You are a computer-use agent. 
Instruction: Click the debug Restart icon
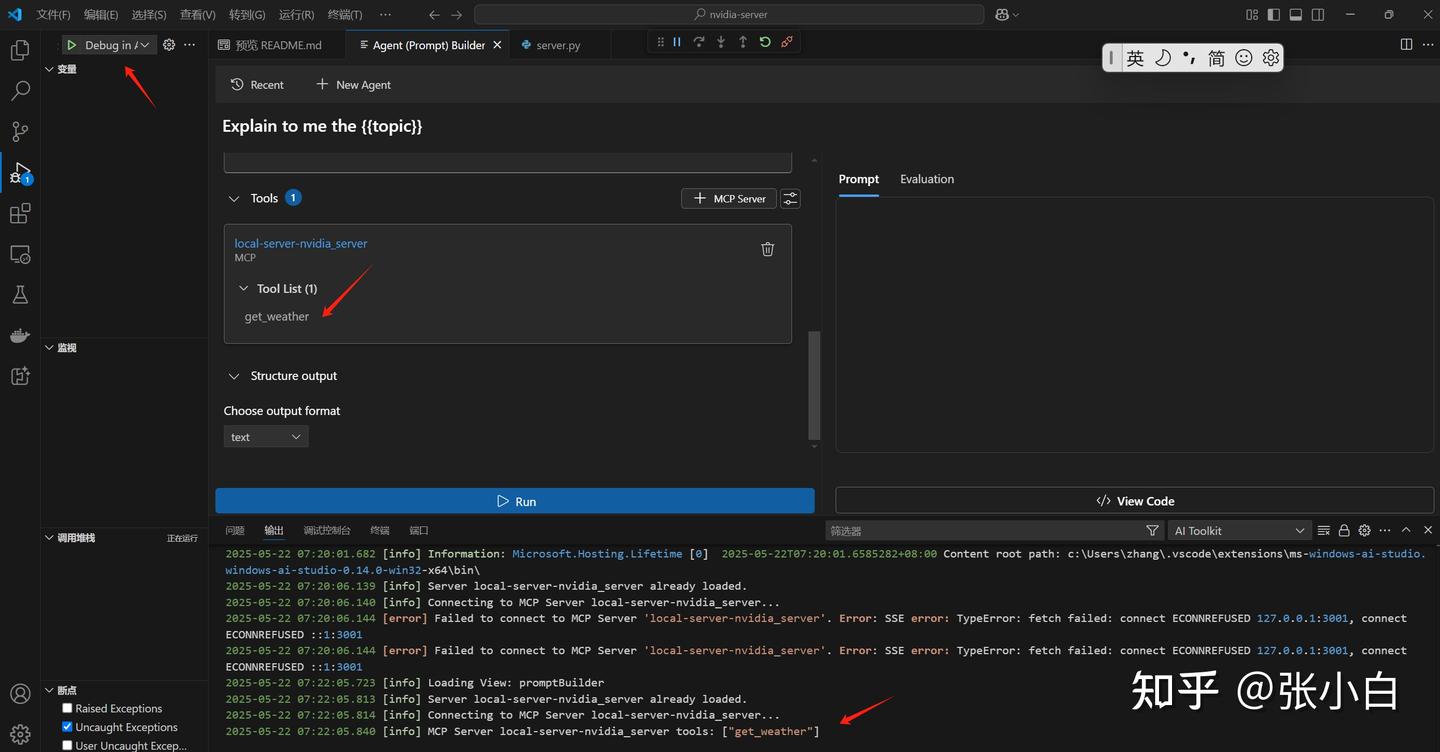click(765, 42)
